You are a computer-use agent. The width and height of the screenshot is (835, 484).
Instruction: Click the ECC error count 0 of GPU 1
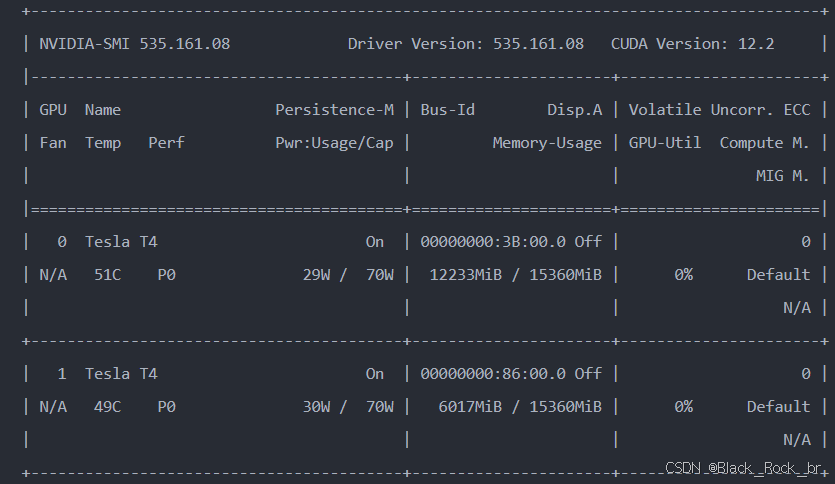tap(806, 374)
